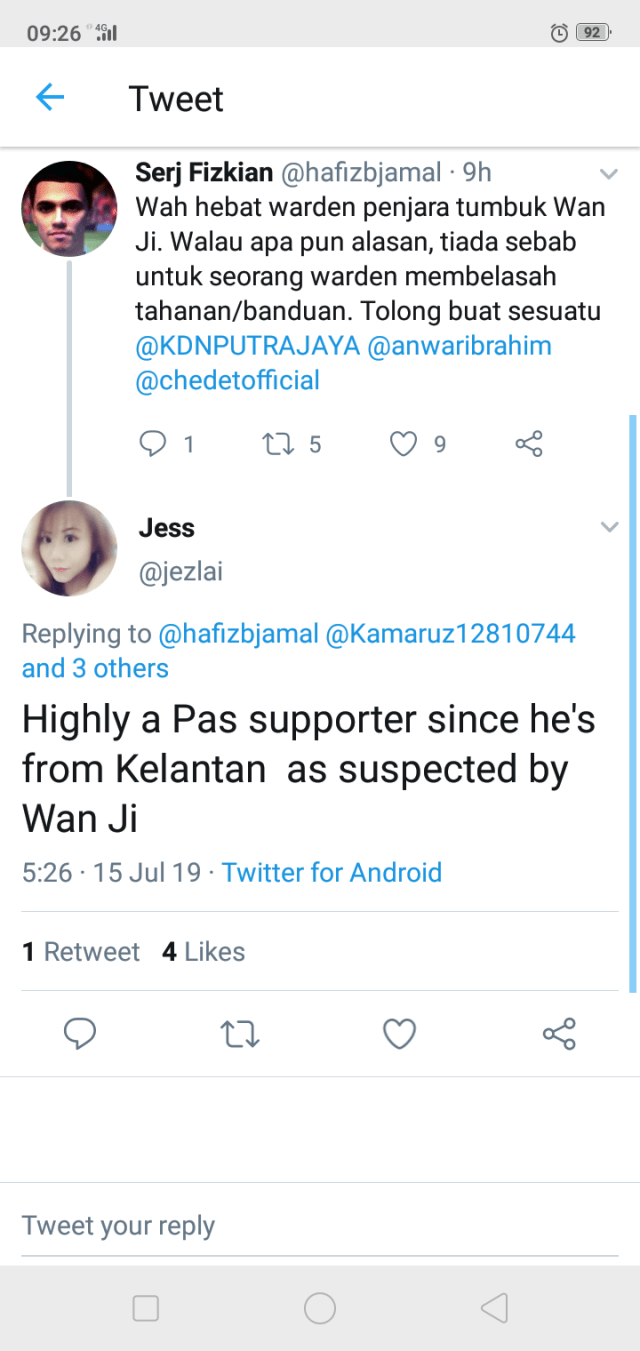640x1351 pixels.
Task: Reply to Jess's tweet using comment icon
Action: 80,1033
